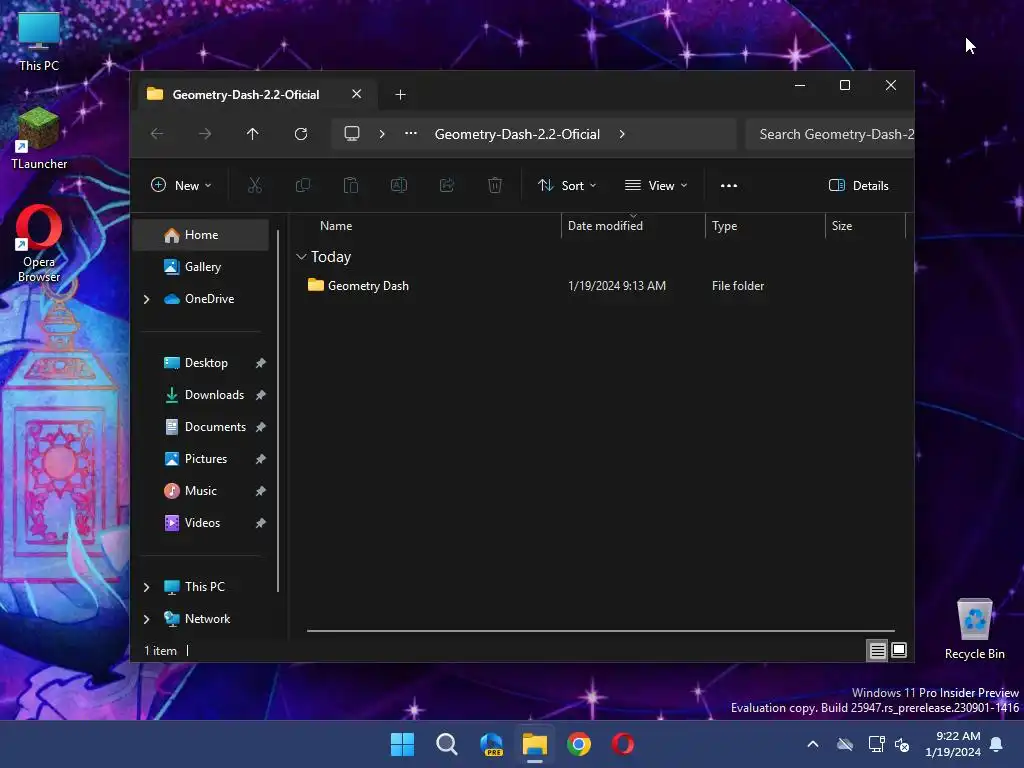Screen dimensions: 1024x768
Task: Show hidden breadcrumb path ellipsis
Action: pos(411,133)
